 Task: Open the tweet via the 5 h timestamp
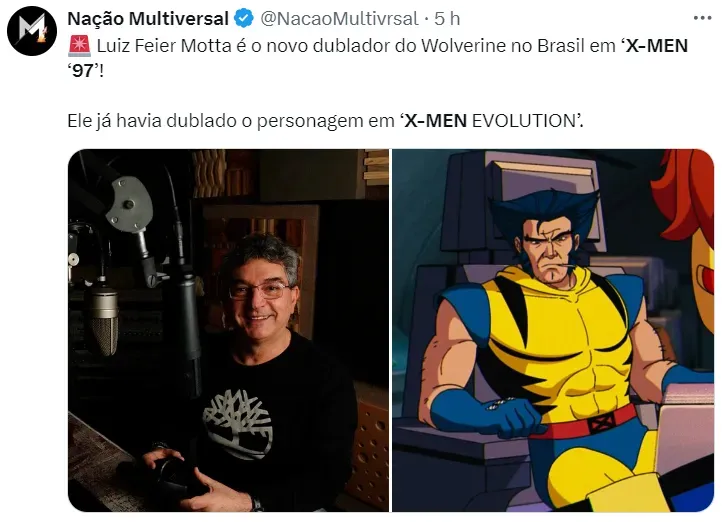(447, 19)
